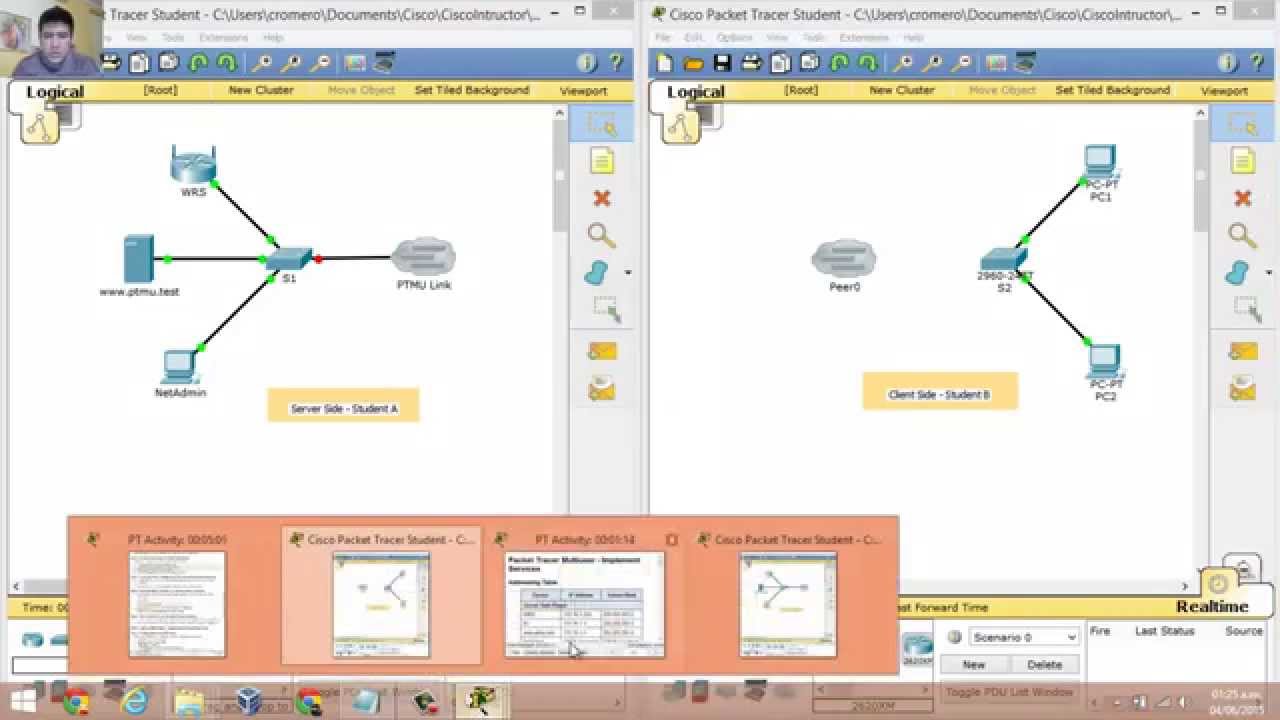Screen dimensions: 1280x720
Task: Click Viewport in Client Side window
Action: tap(1224, 91)
